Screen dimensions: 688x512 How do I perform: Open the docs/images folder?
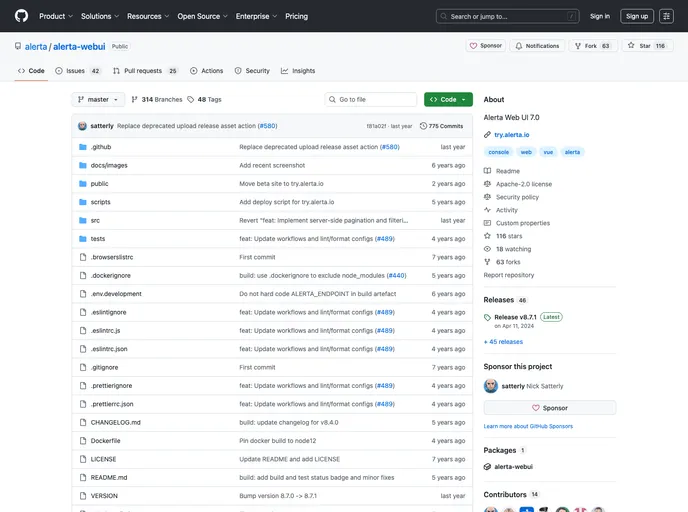pyautogui.click(x=109, y=165)
